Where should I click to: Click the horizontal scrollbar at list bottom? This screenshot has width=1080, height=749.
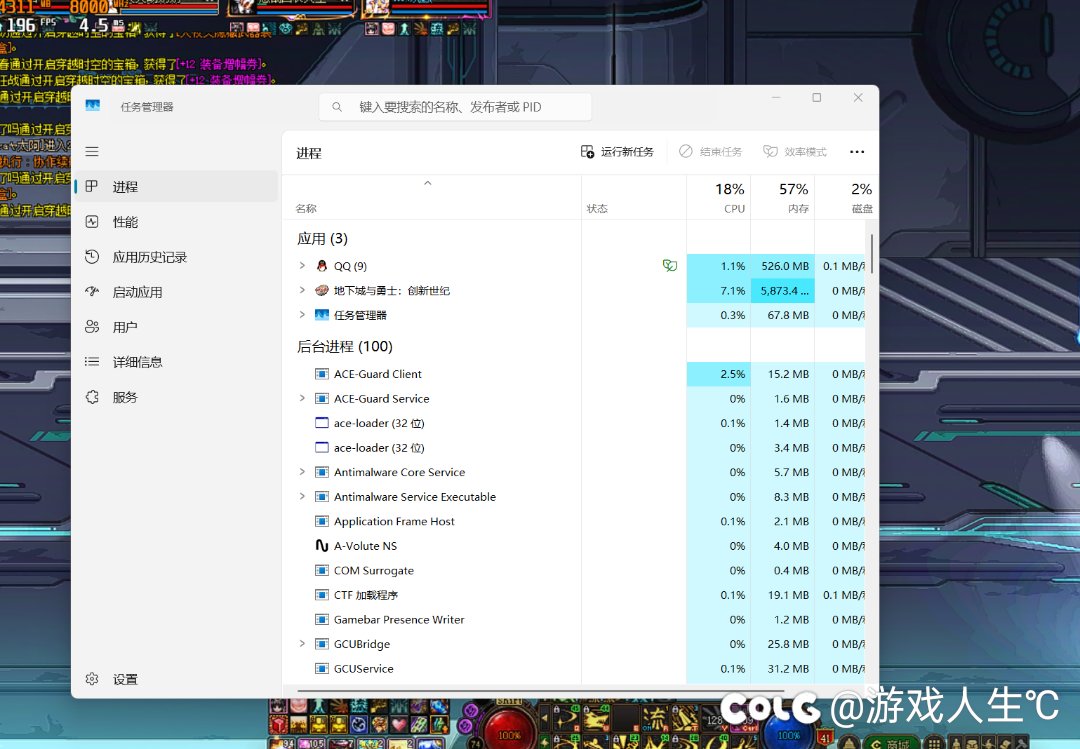[541, 690]
